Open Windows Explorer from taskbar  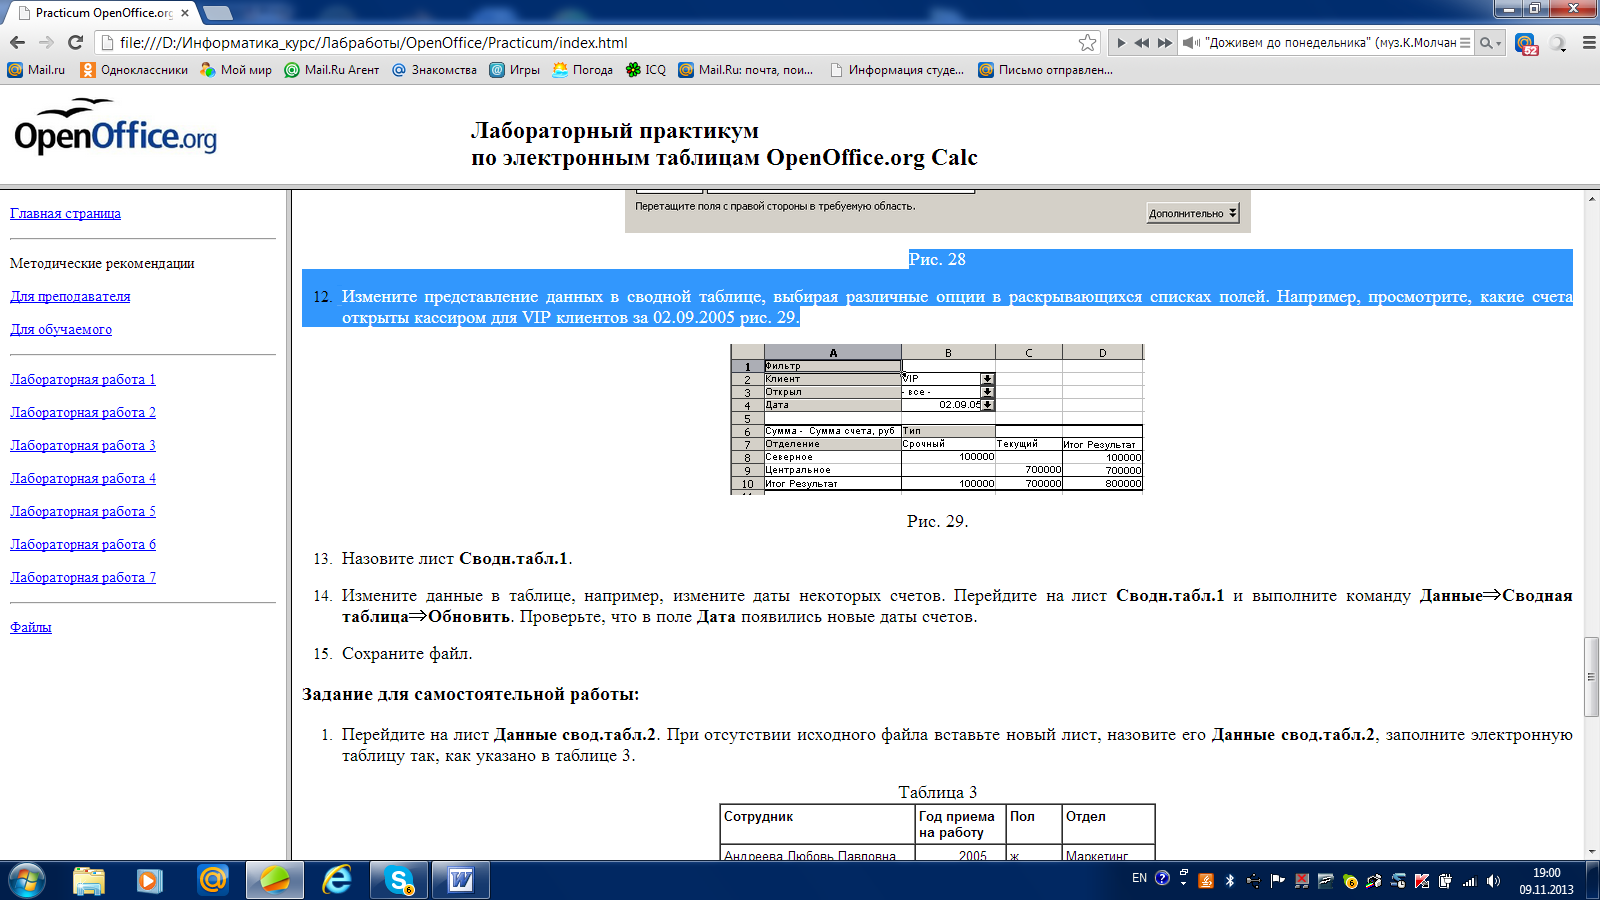tap(89, 880)
